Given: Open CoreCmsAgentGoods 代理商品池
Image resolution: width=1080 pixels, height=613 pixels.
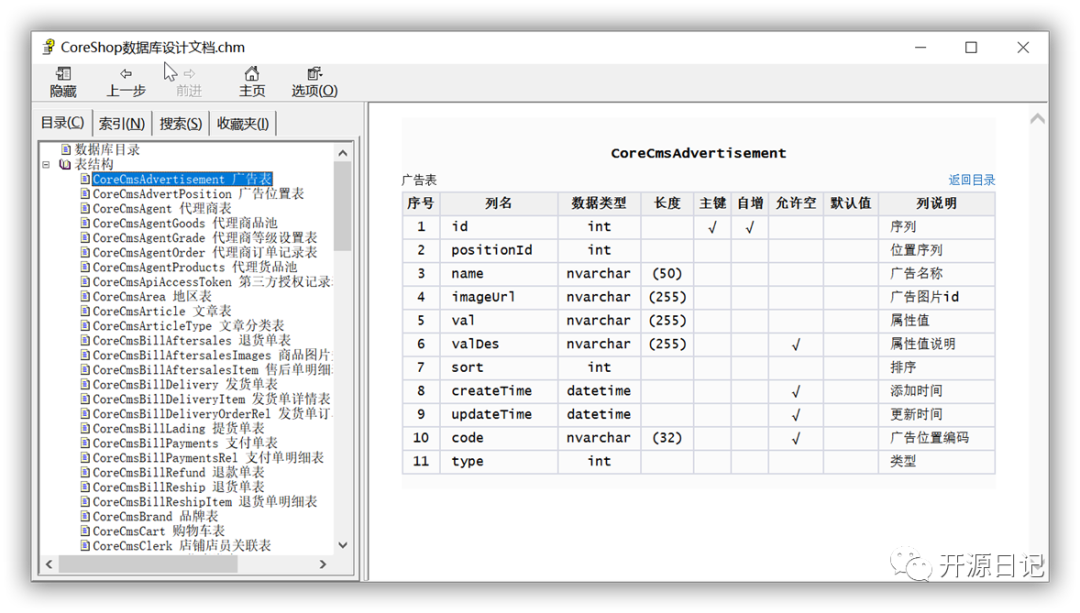Looking at the screenshot, I should coord(185,223).
